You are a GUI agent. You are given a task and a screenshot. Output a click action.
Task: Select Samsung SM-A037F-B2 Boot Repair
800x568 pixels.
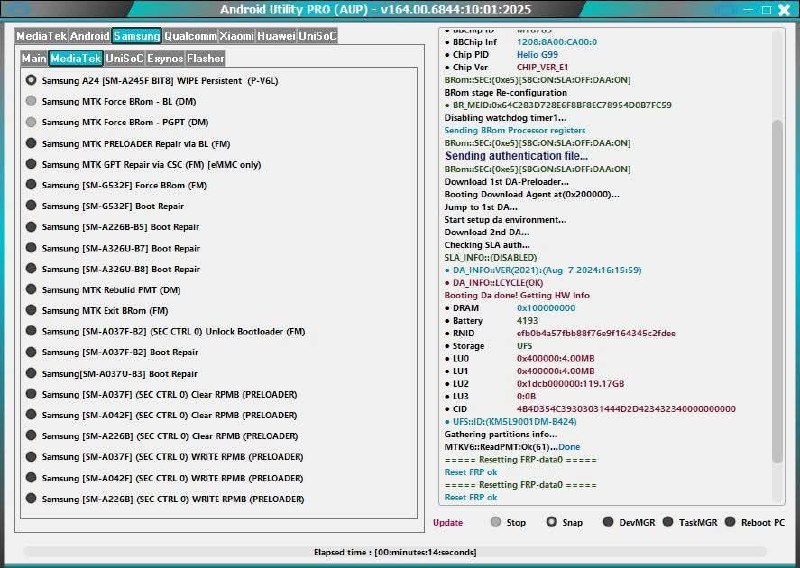click(x=112, y=352)
